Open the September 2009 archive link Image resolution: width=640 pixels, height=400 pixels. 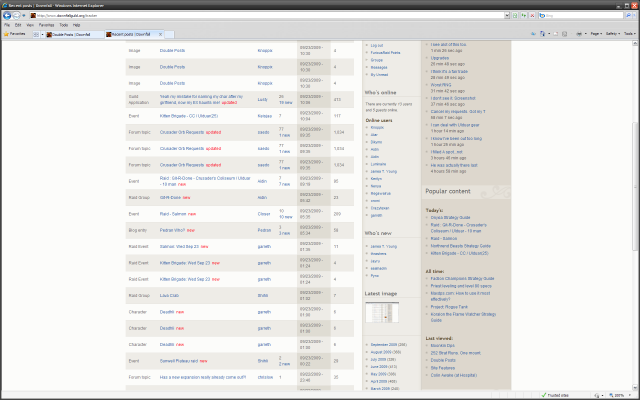[386, 345]
